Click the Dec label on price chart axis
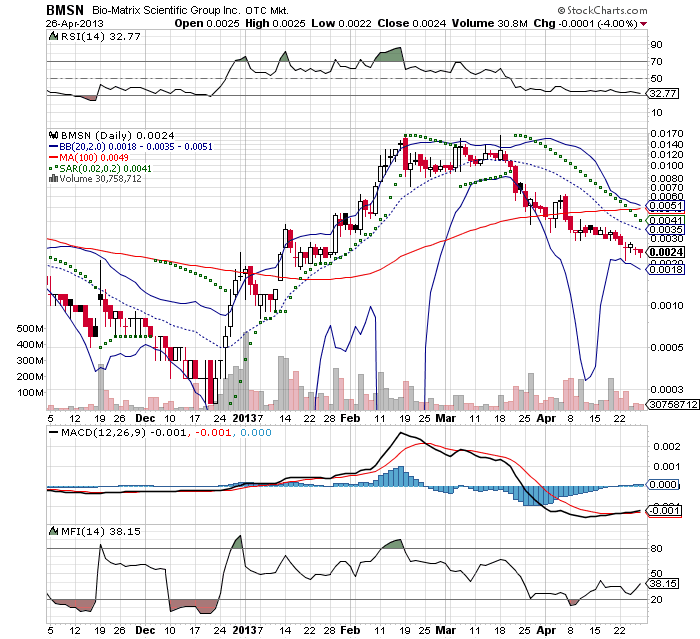Image resolution: width=700 pixels, height=639 pixels. coord(145,418)
